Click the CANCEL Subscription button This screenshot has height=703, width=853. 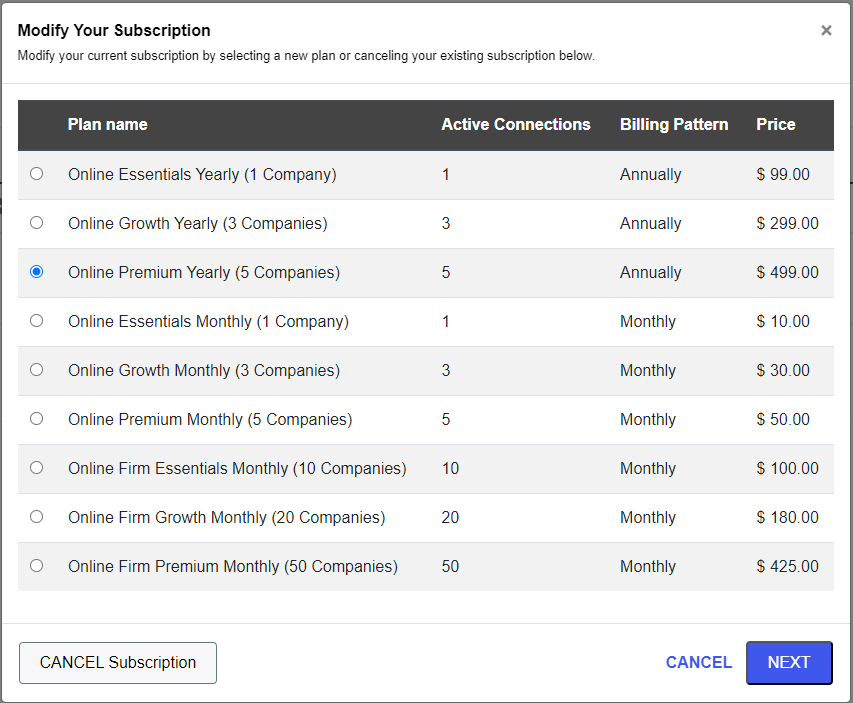click(117, 662)
